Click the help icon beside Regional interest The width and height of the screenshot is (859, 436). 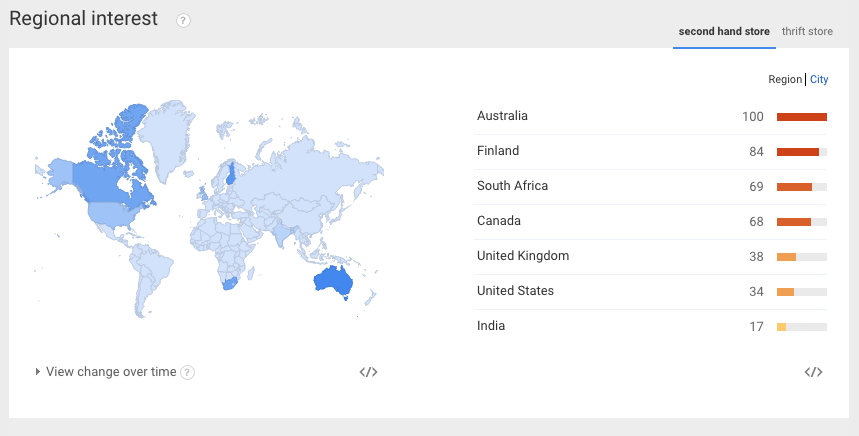click(x=183, y=21)
